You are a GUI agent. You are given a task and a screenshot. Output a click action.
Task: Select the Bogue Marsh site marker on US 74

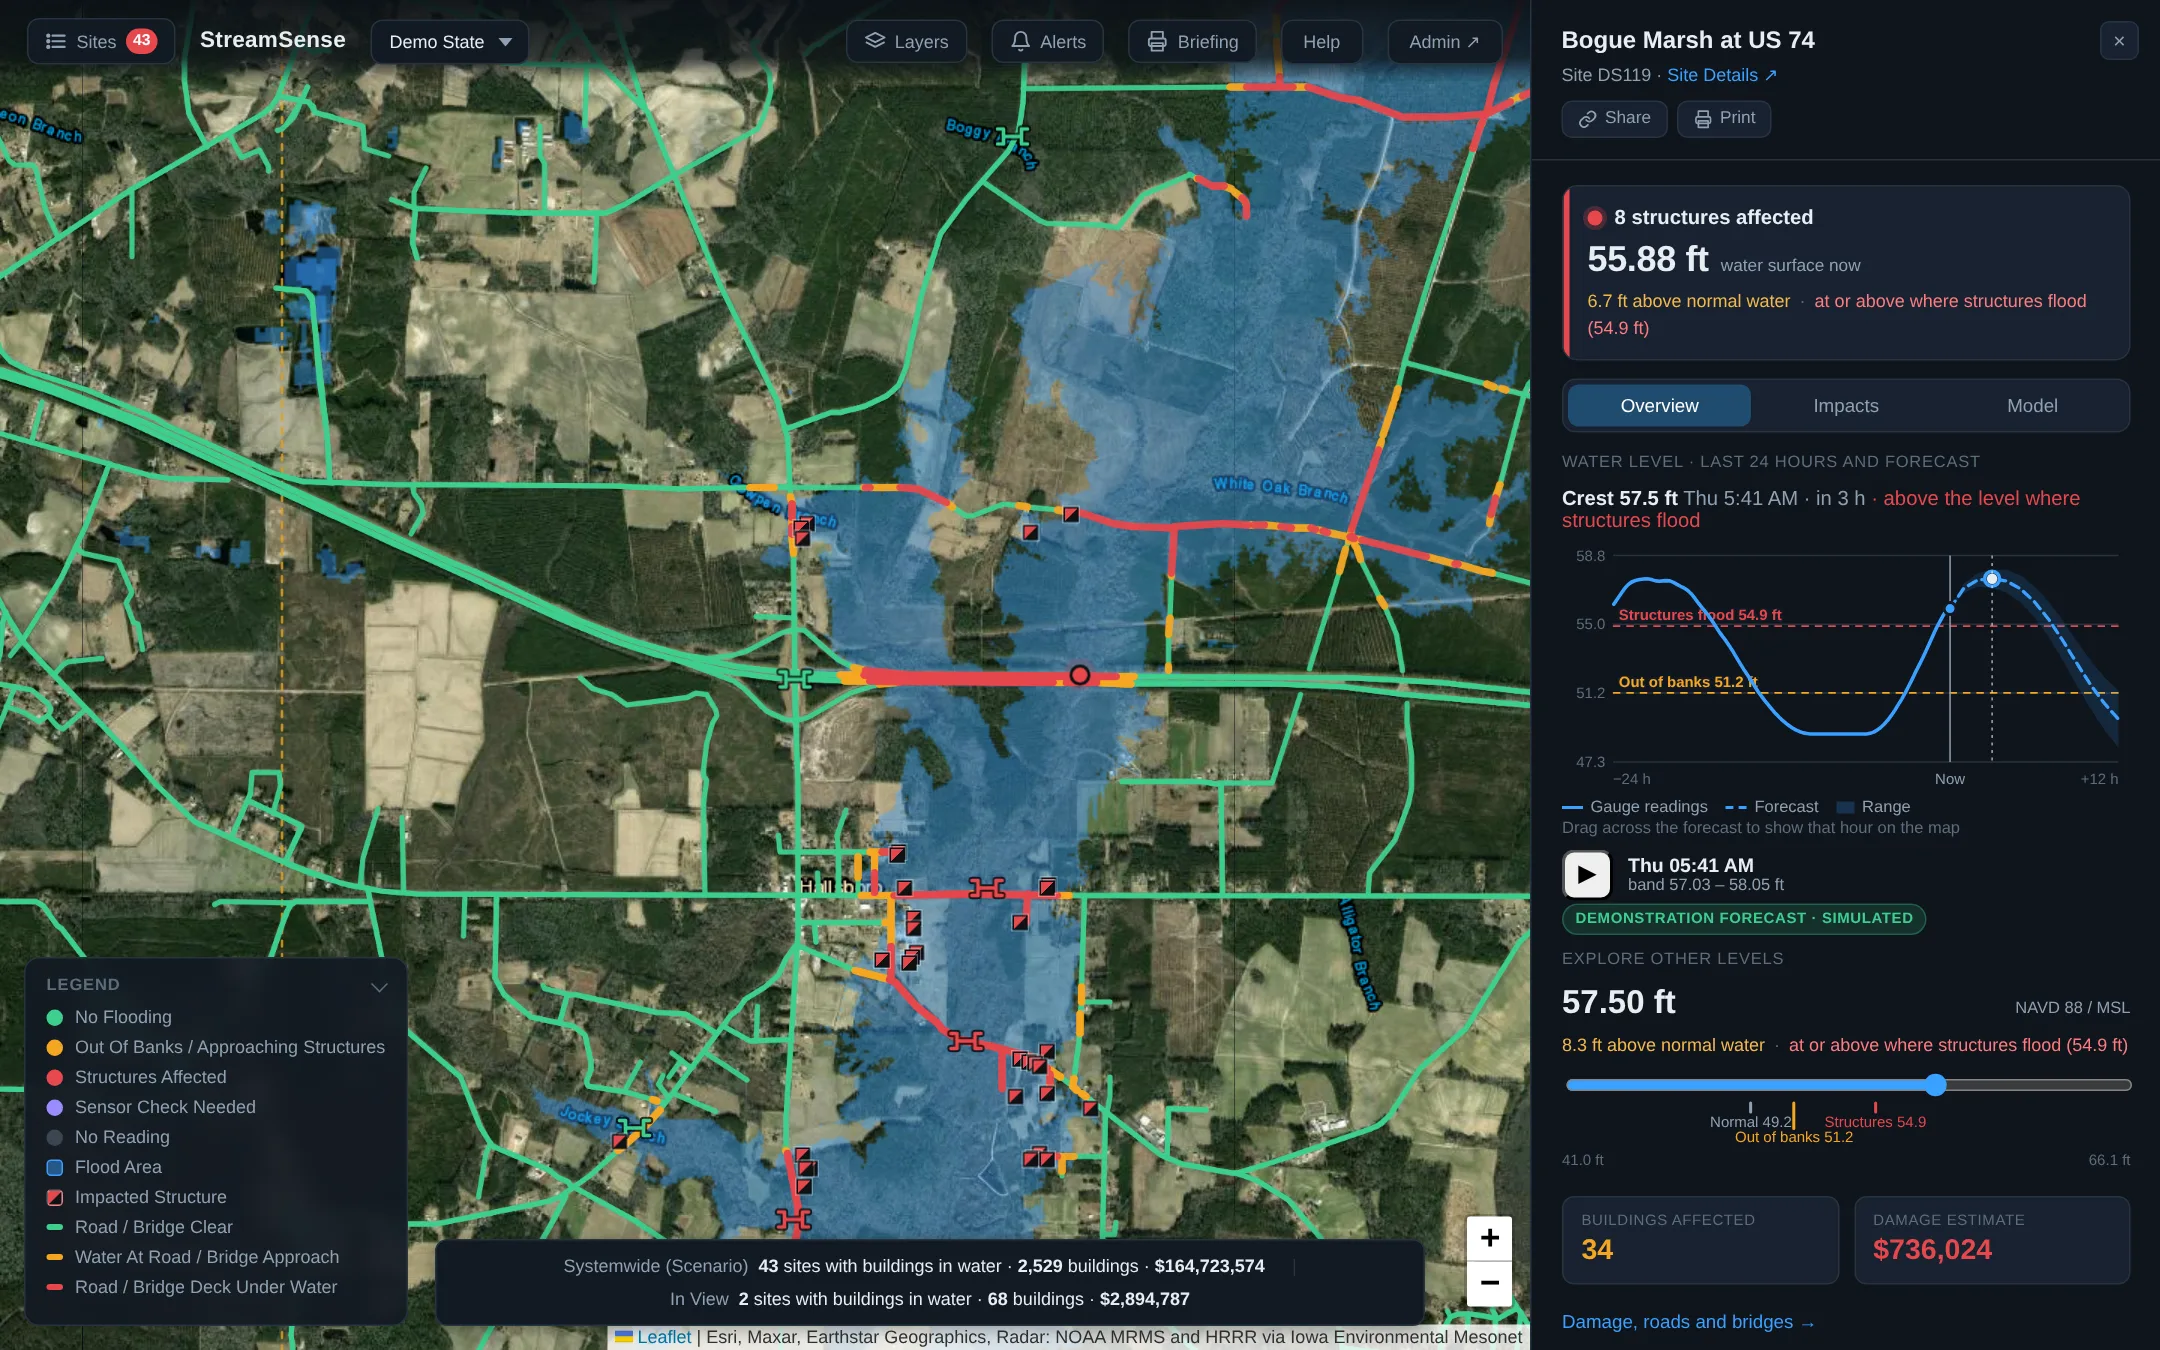click(x=1080, y=676)
